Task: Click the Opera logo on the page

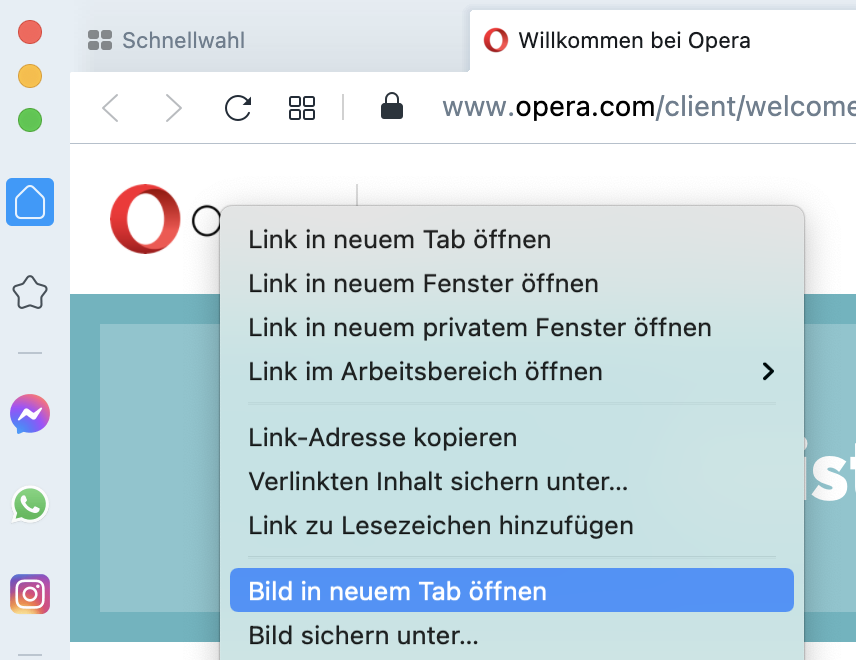Action: [x=145, y=219]
